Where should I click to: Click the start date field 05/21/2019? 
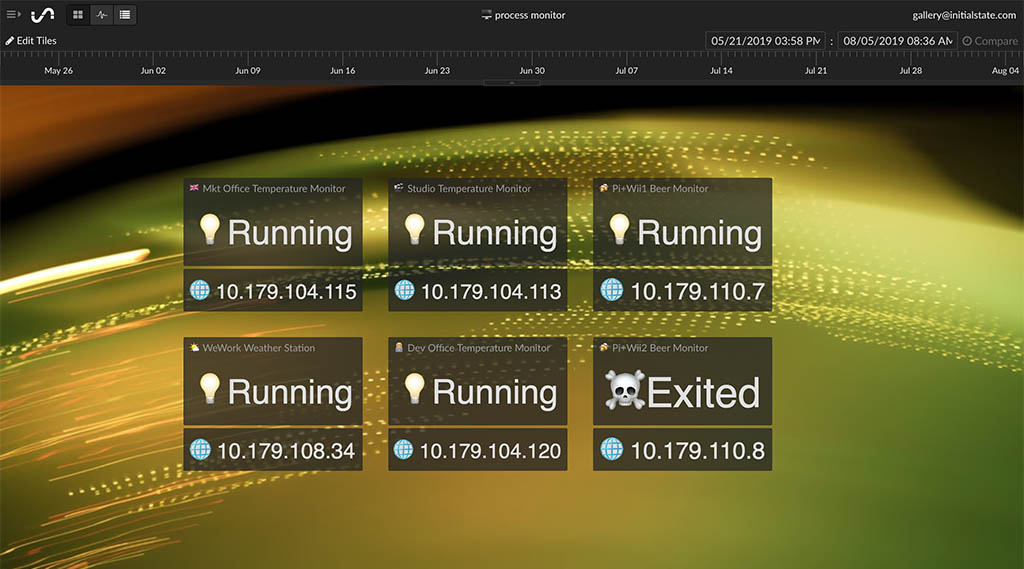765,41
